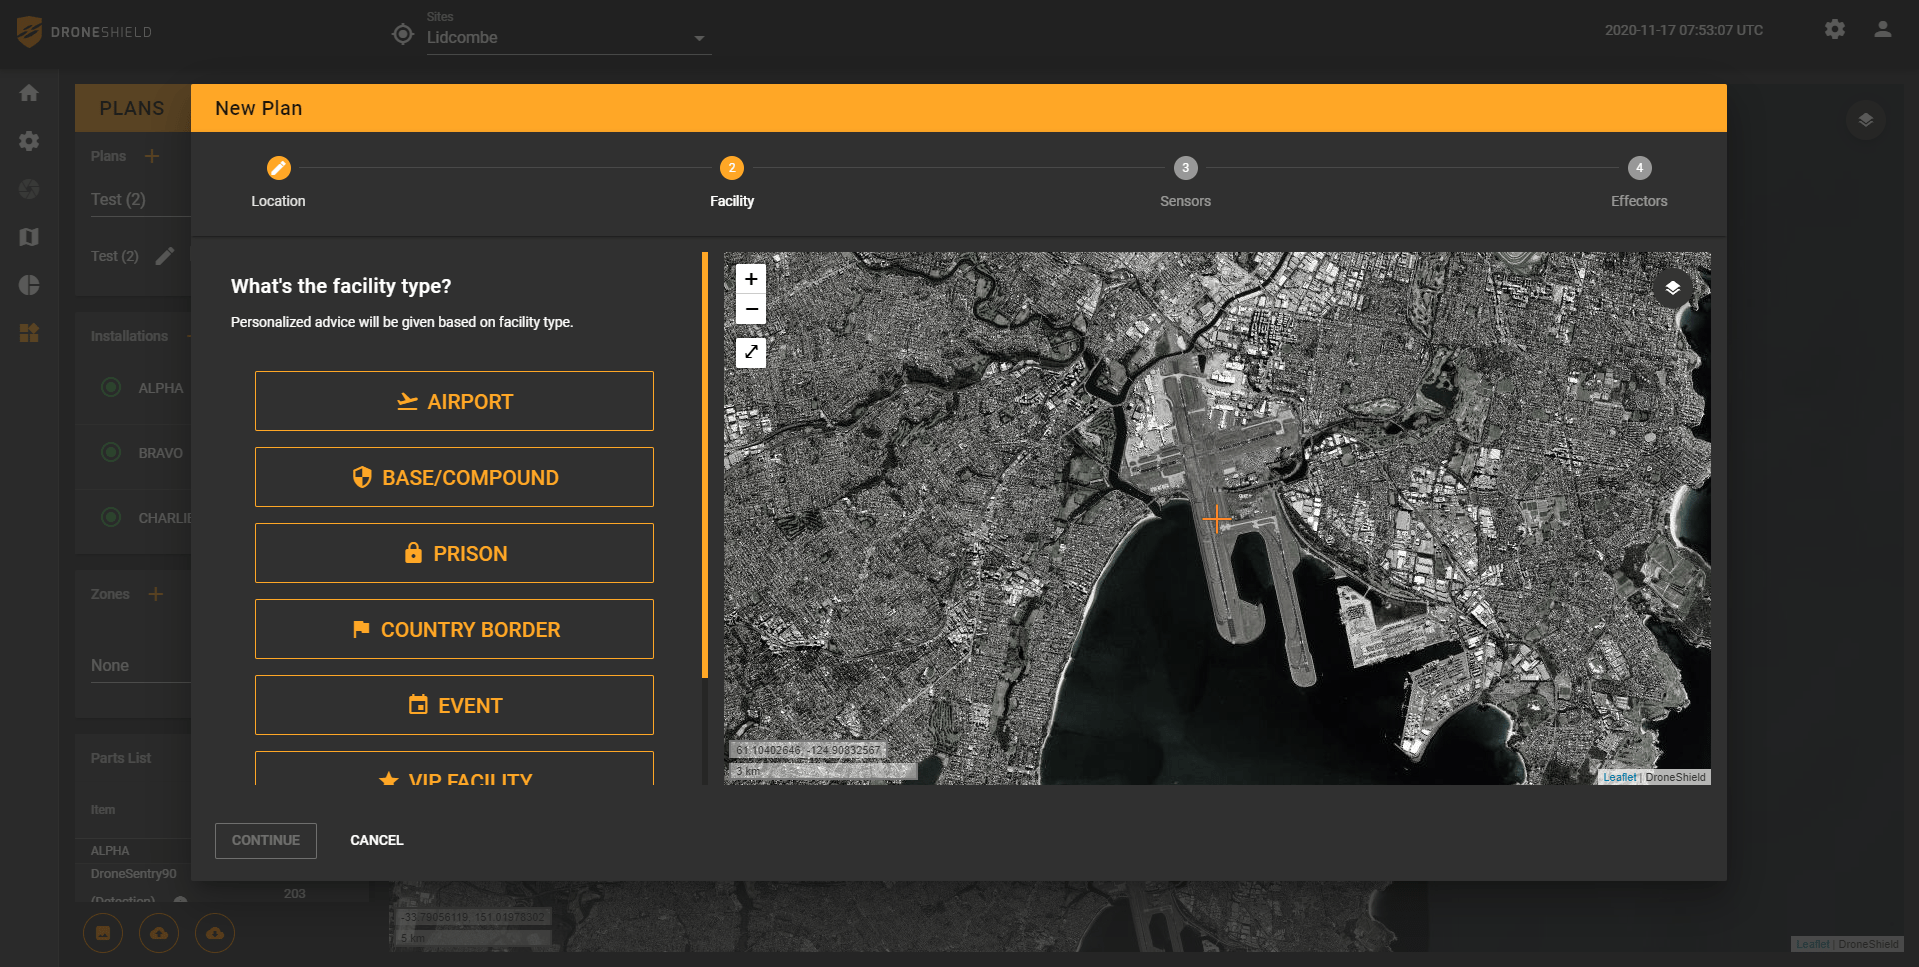Toggle the CHARLIE installation indicator
1919x967 pixels.
click(x=112, y=518)
